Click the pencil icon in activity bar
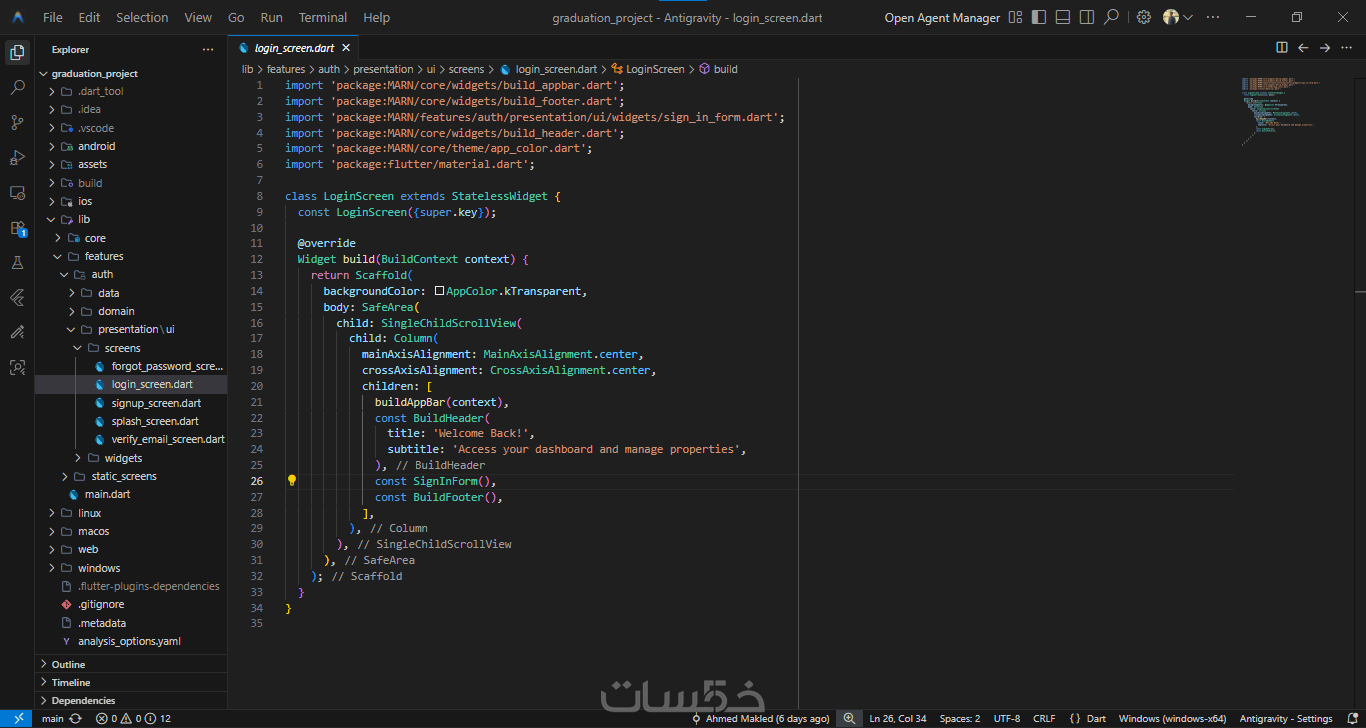Viewport: 1366px width, 728px height. click(x=17, y=332)
